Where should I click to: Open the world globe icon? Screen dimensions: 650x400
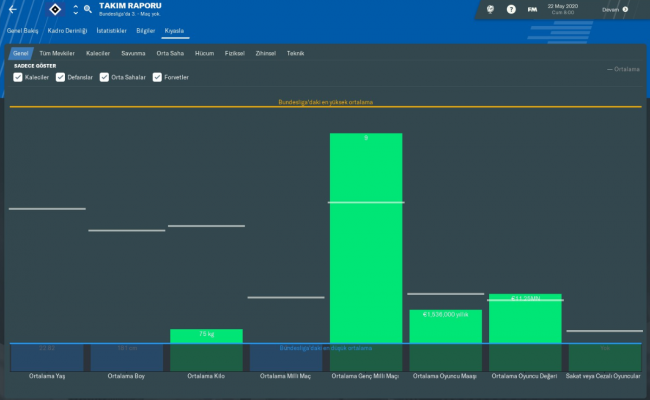pyautogui.click(x=490, y=9)
